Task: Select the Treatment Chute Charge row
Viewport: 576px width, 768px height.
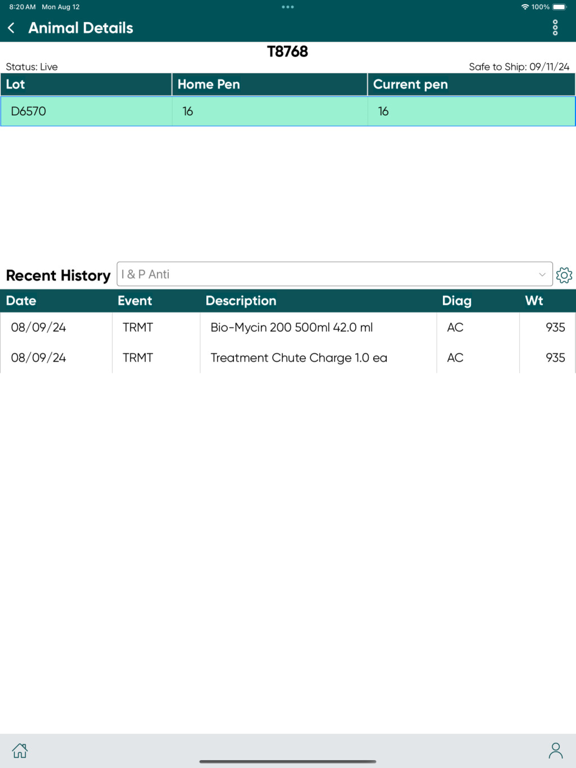Action: [288, 358]
